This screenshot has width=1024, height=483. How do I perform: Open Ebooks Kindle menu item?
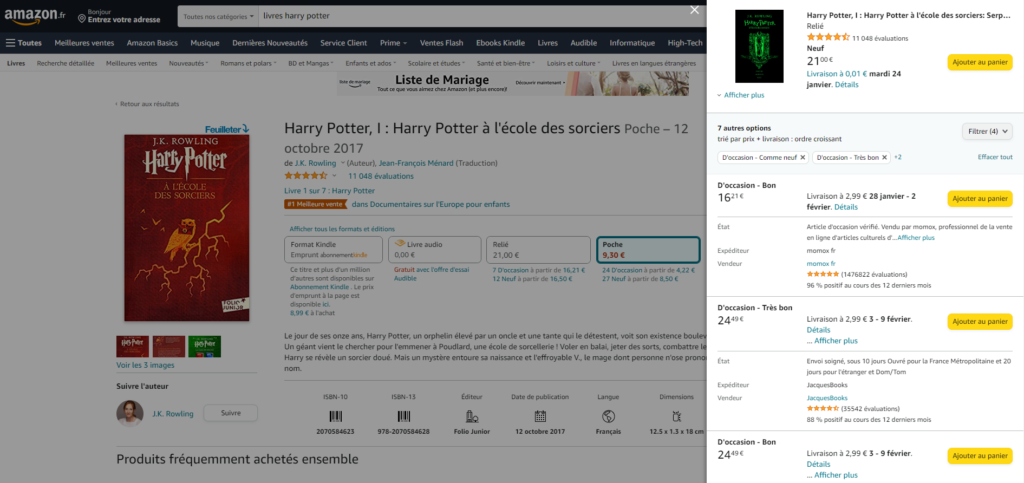pyautogui.click(x=500, y=43)
